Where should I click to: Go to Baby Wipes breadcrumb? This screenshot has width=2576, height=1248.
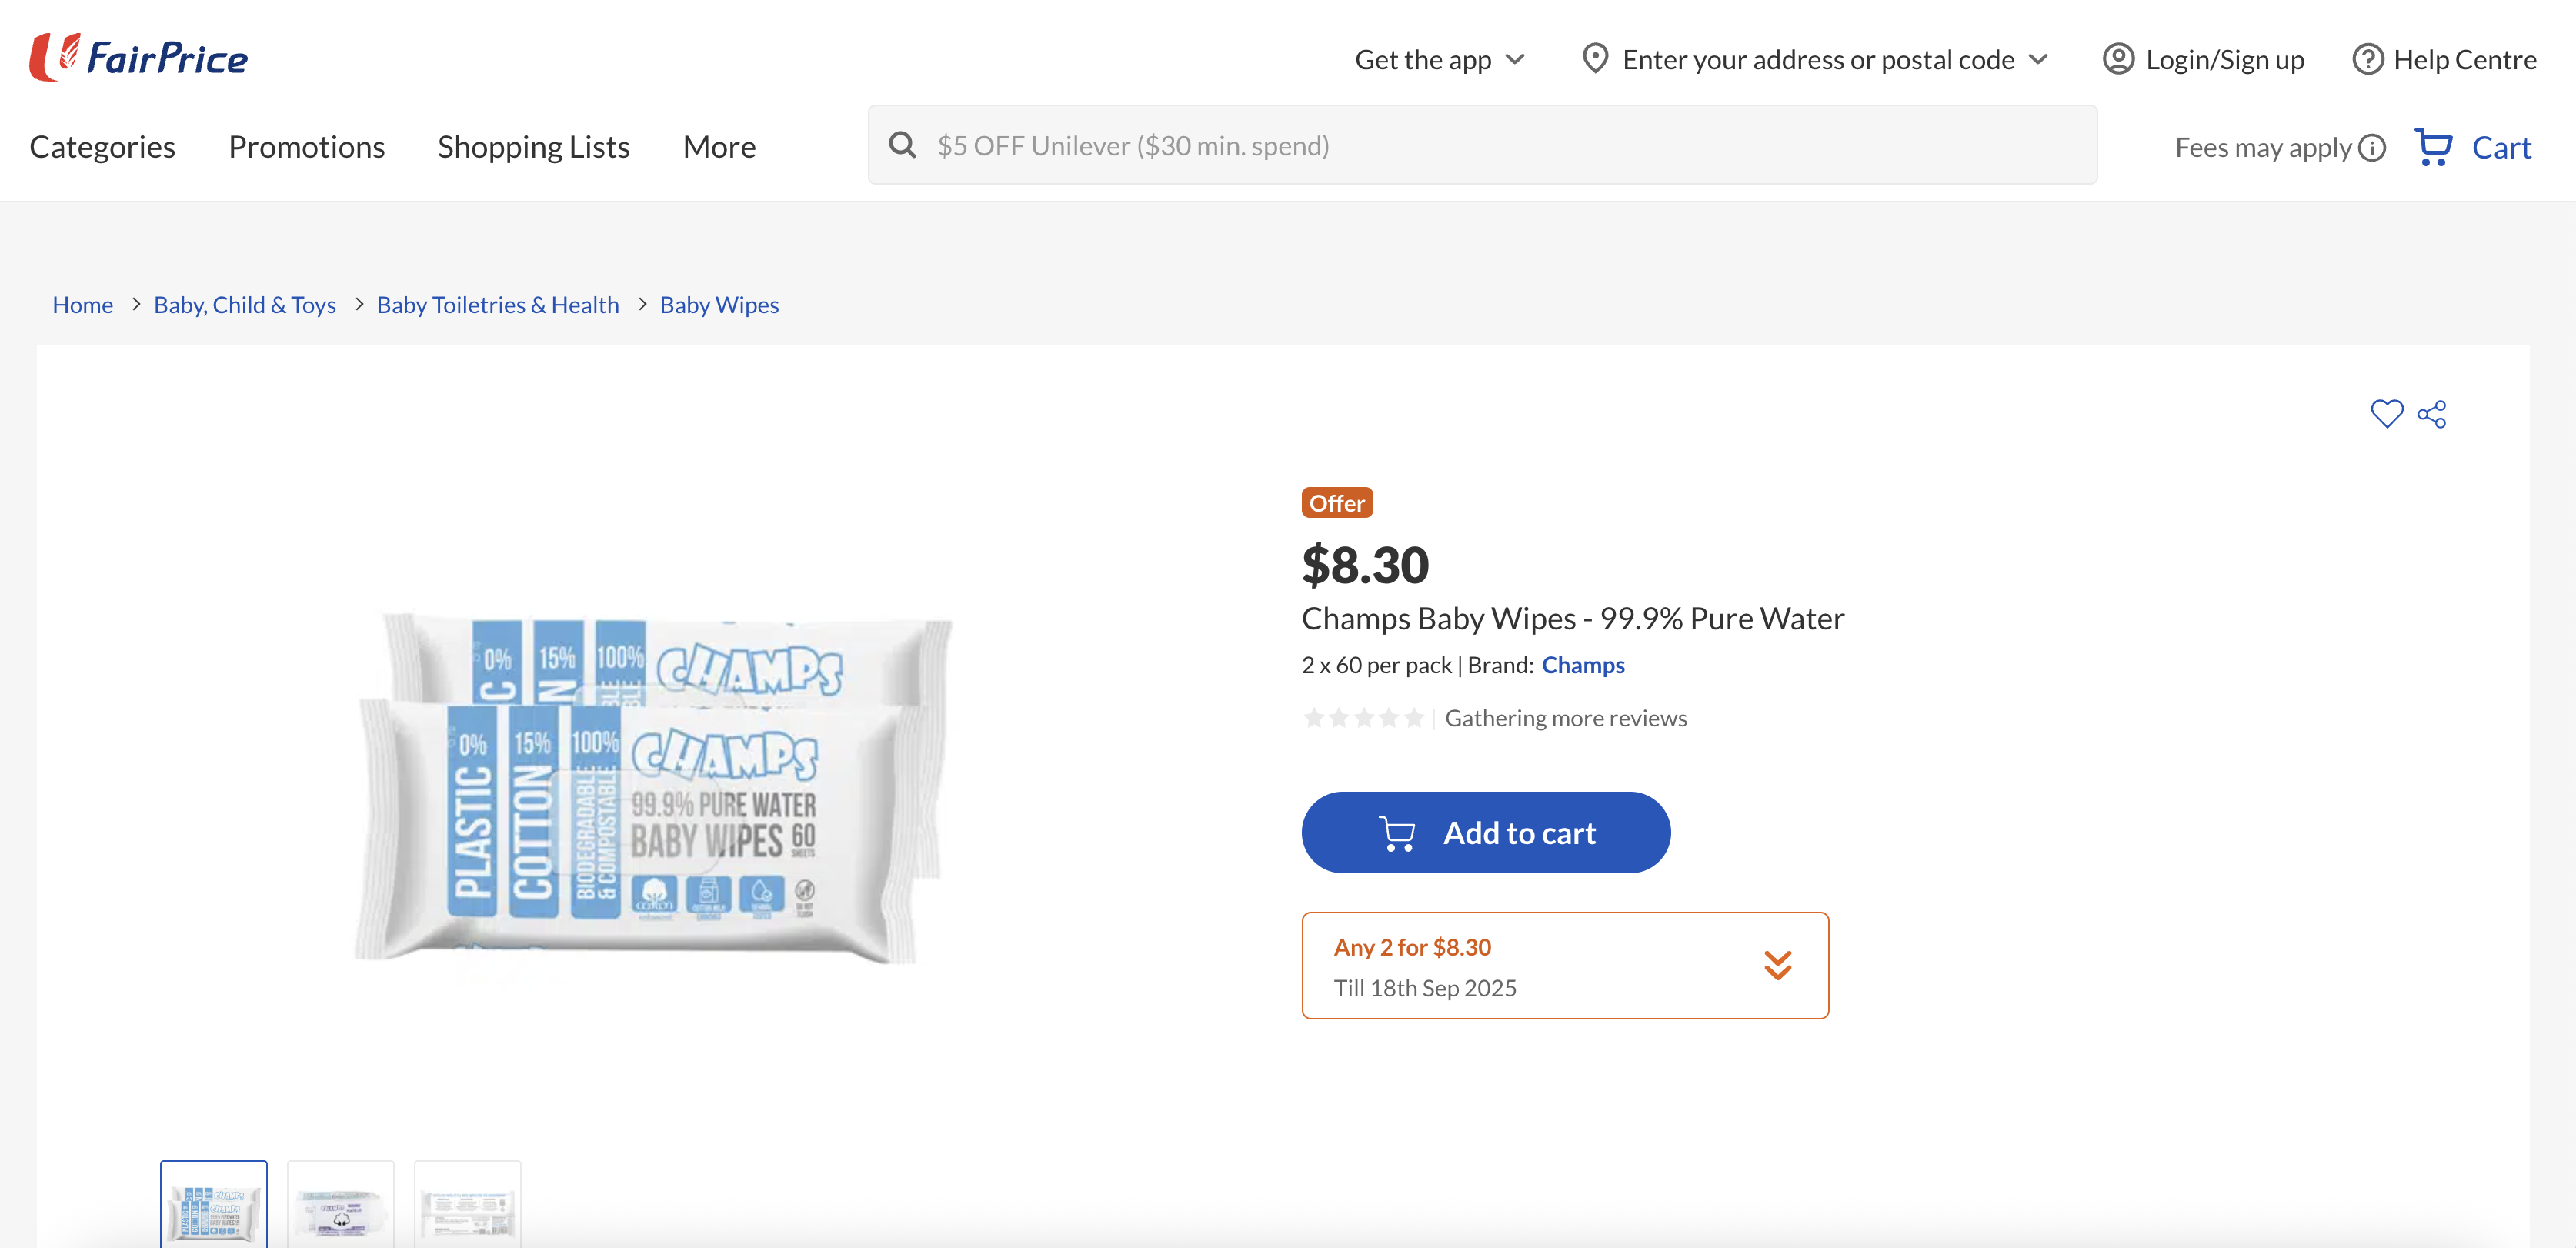point(718,304)
